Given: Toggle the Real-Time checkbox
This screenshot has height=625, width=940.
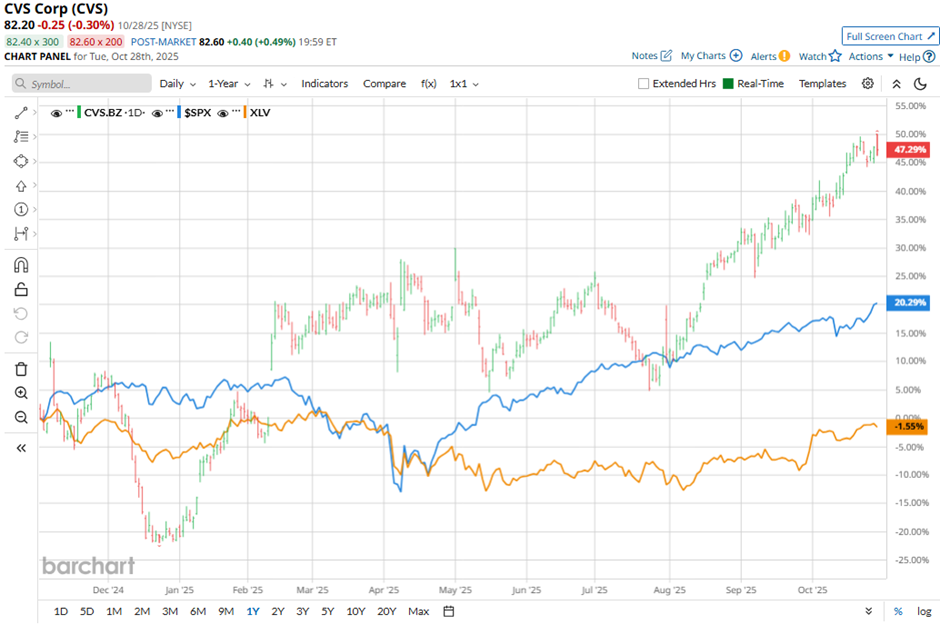Looking at the screenshot, I should 727,84.
